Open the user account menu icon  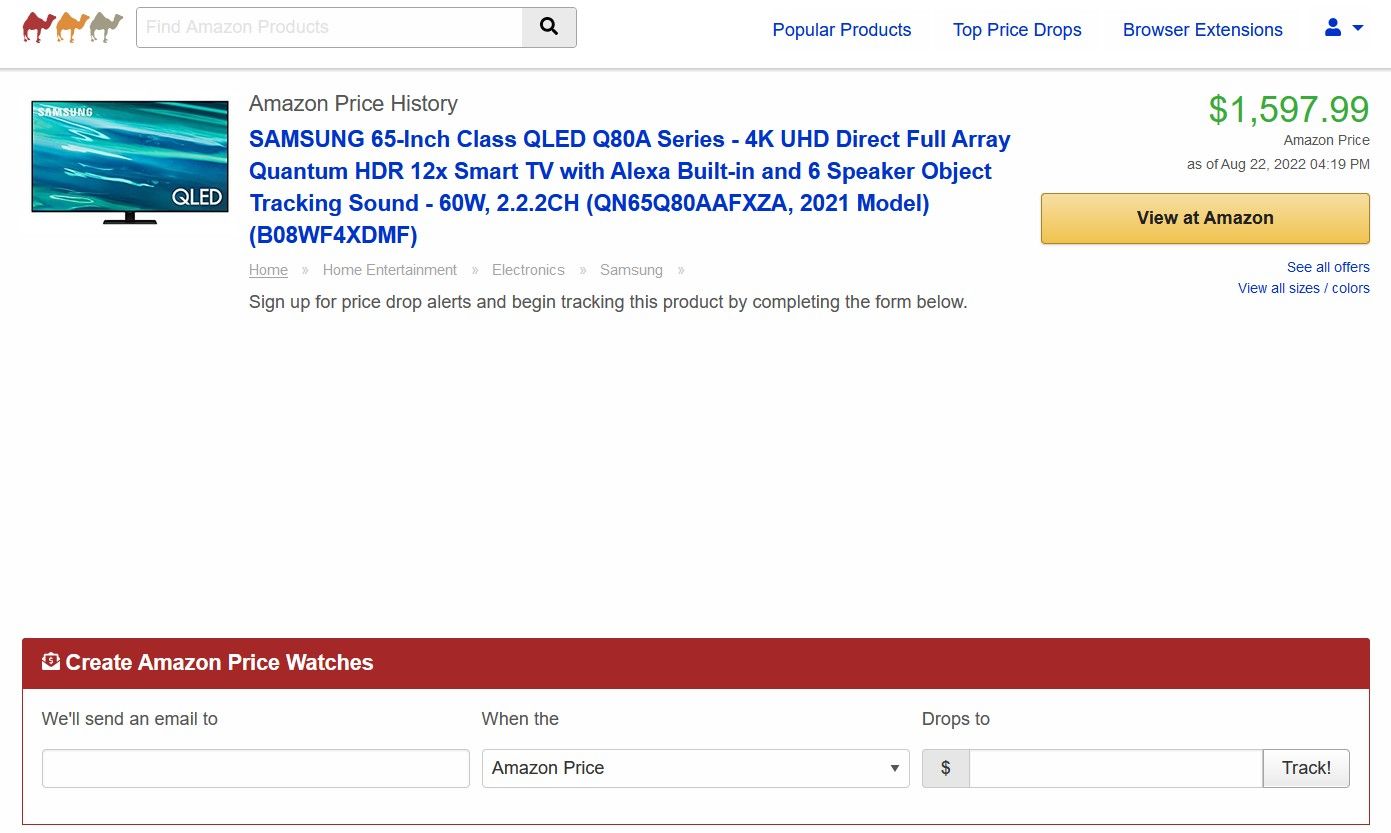coord(1333,28)
